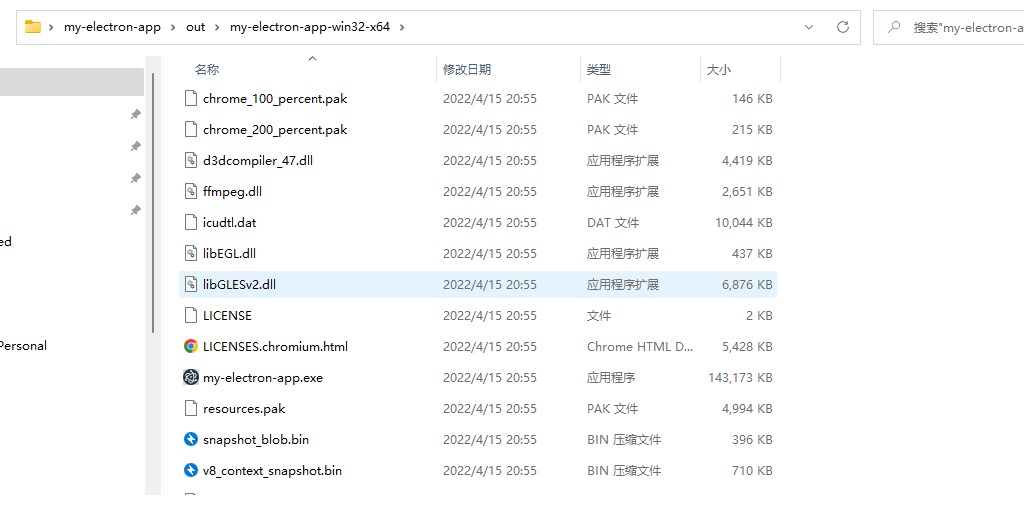The width and height of the screenshot is (1024, 515).
Task: Navigate to the my-electron-app breadcrumb folder
Action: coord(112,27)
